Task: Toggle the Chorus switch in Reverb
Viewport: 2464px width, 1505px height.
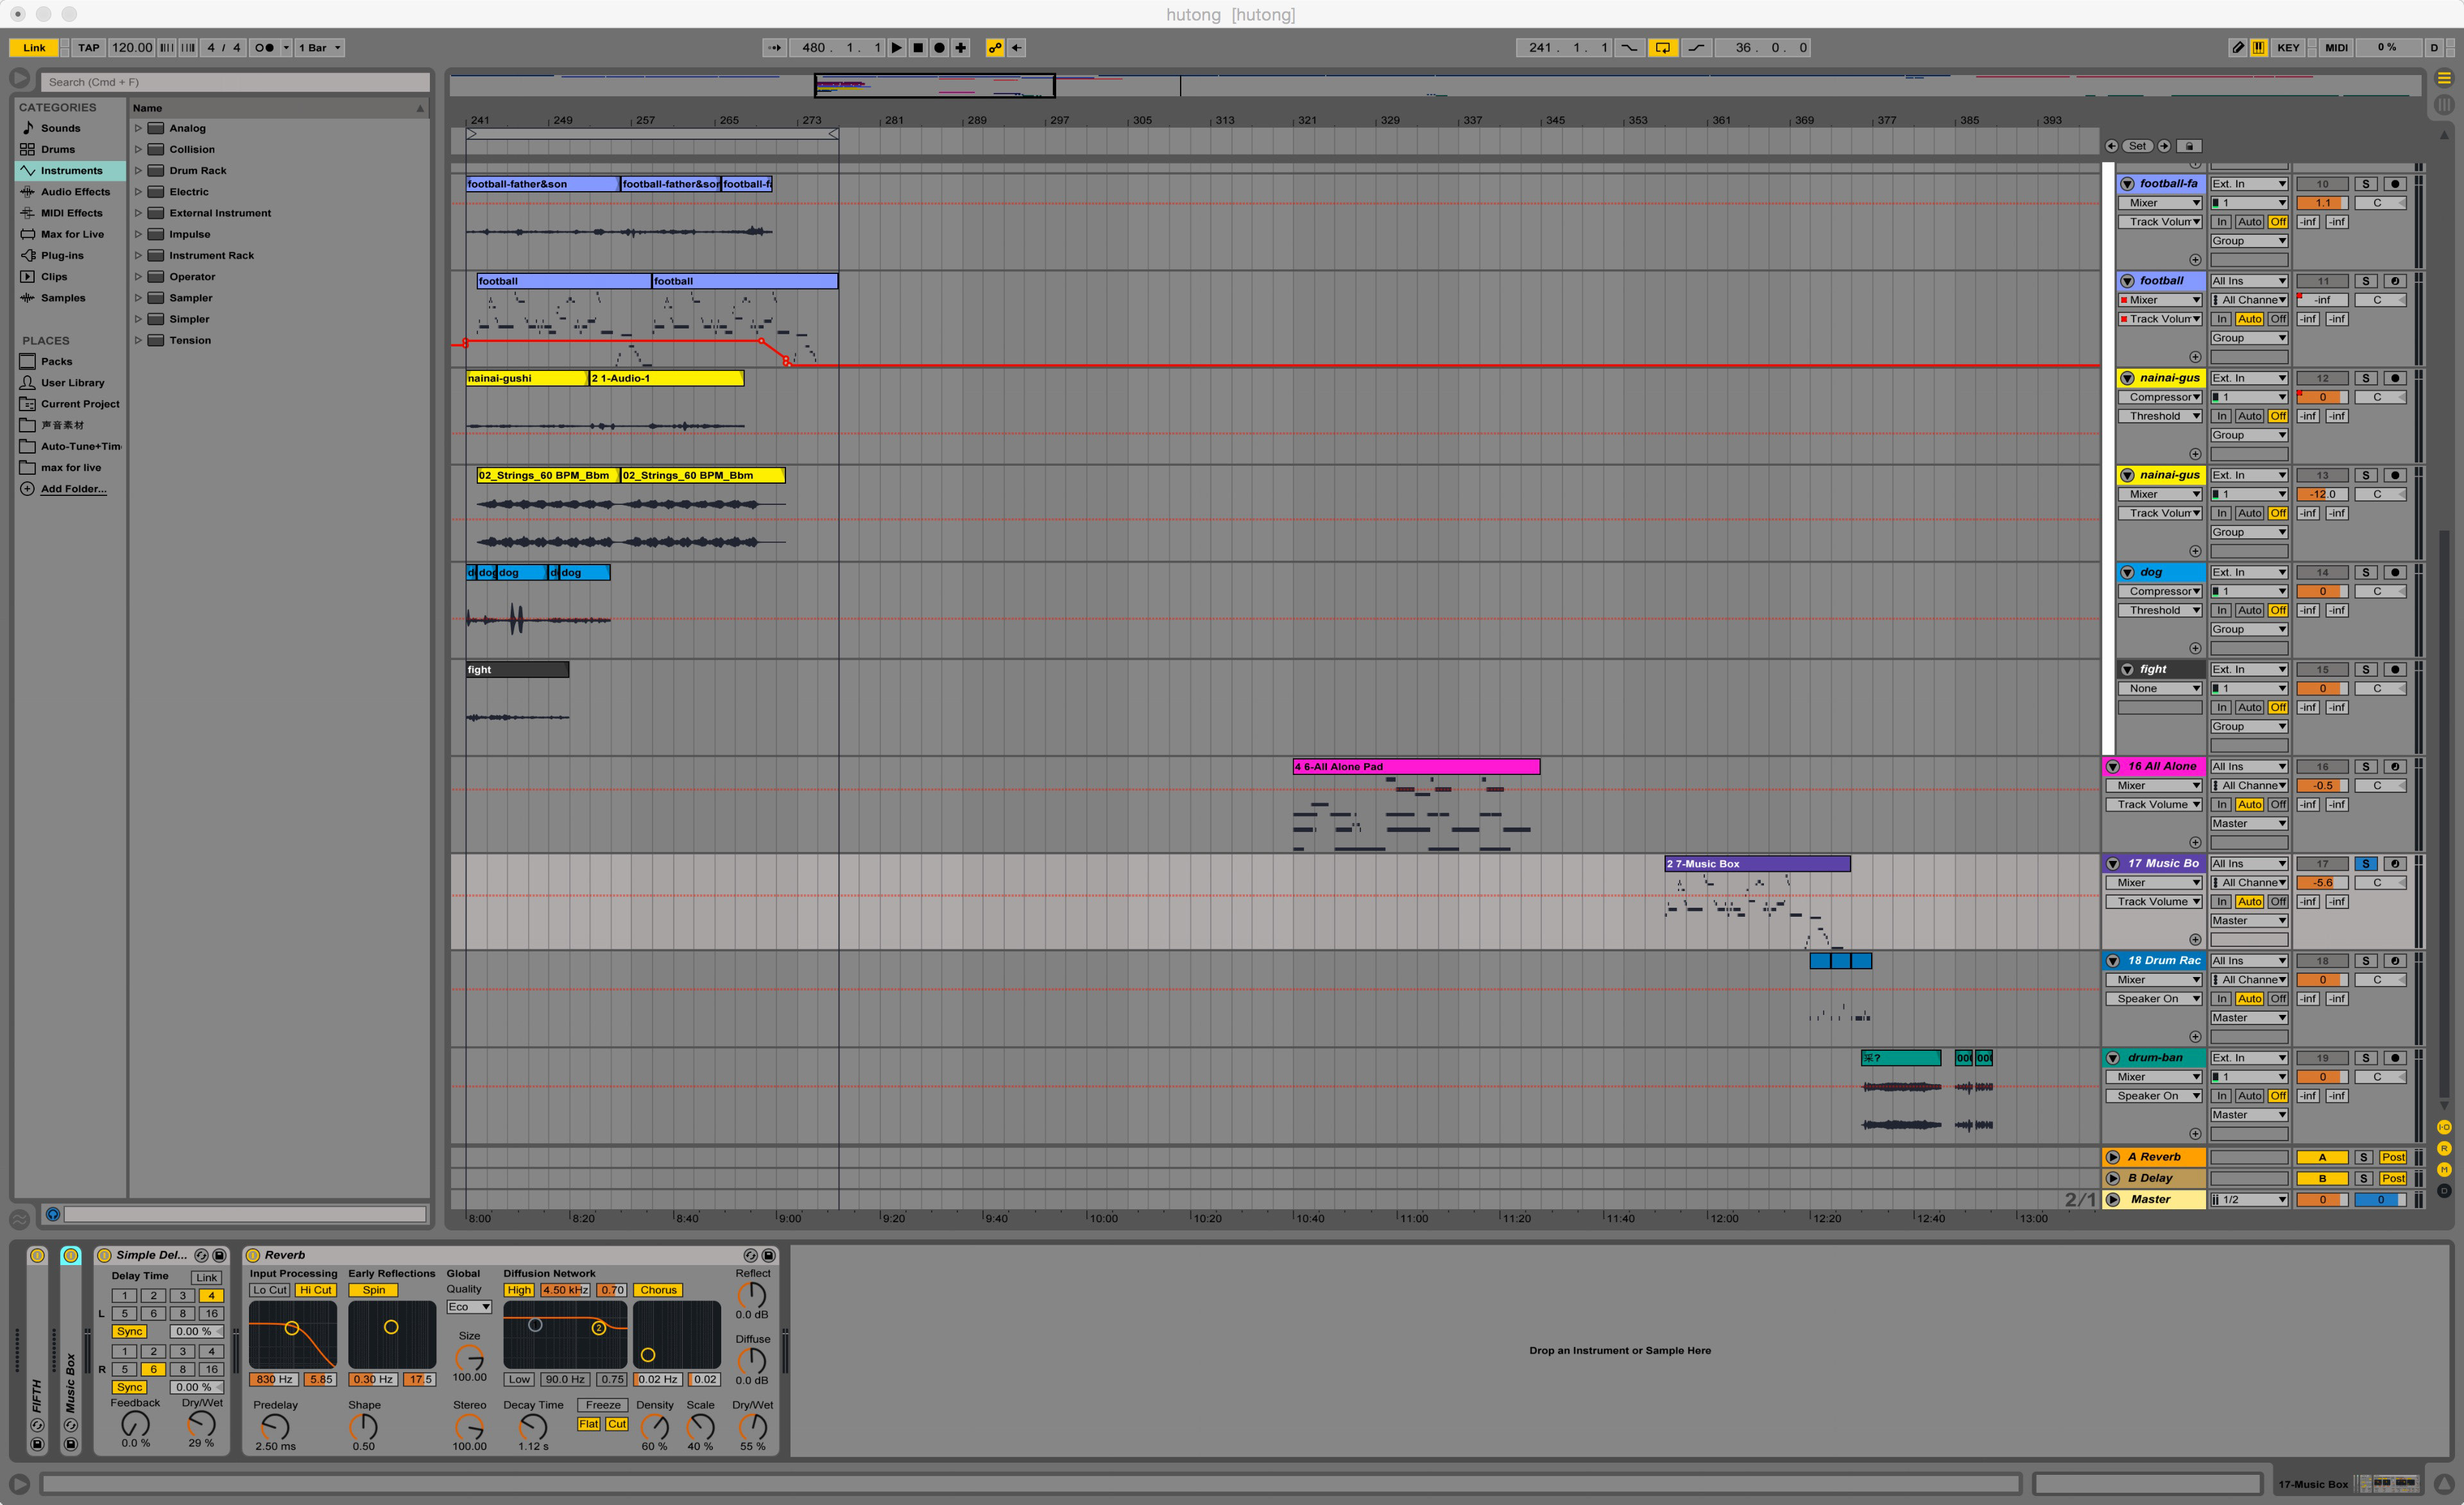Action: [x=658, y=1290]
